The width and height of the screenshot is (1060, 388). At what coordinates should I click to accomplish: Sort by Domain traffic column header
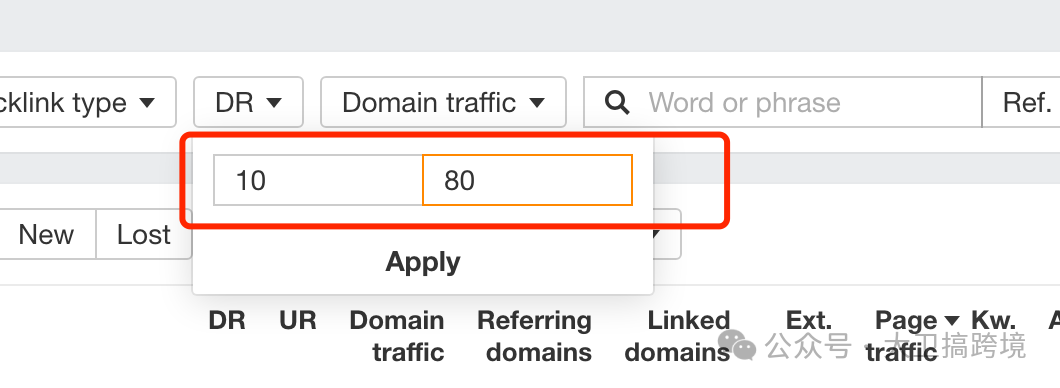tap(397, 336)
